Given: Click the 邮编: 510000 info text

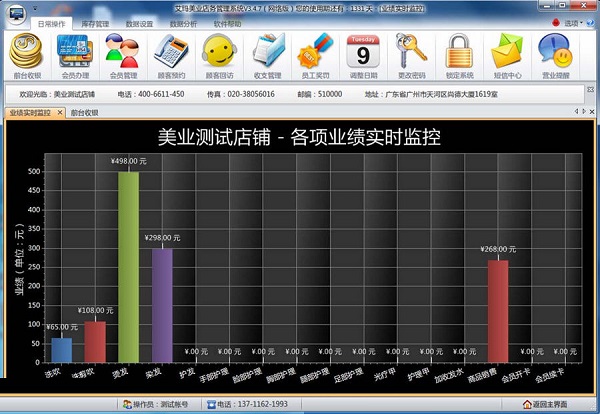Looking at the screenshot, I should 320,94.
